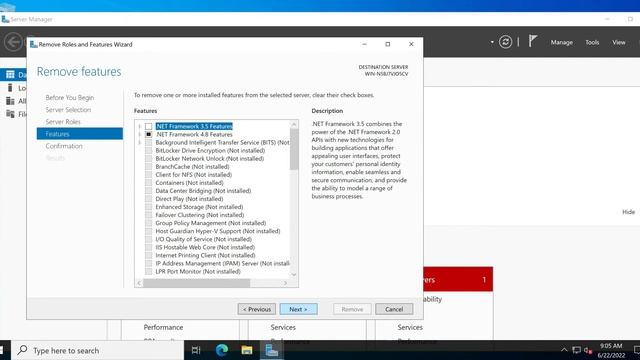Click the red server tile header
The width and height of the screenshot is (640, 360).
458,279
